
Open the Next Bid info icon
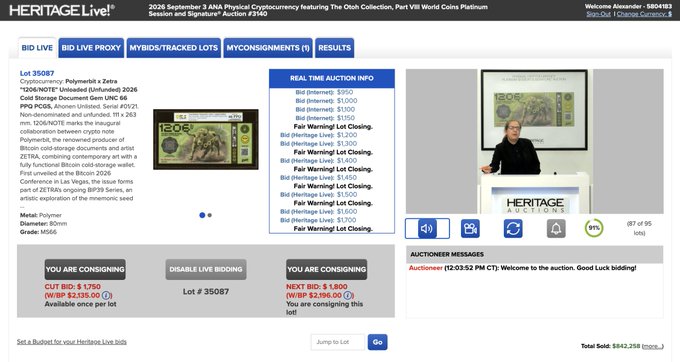coord(347,295)
